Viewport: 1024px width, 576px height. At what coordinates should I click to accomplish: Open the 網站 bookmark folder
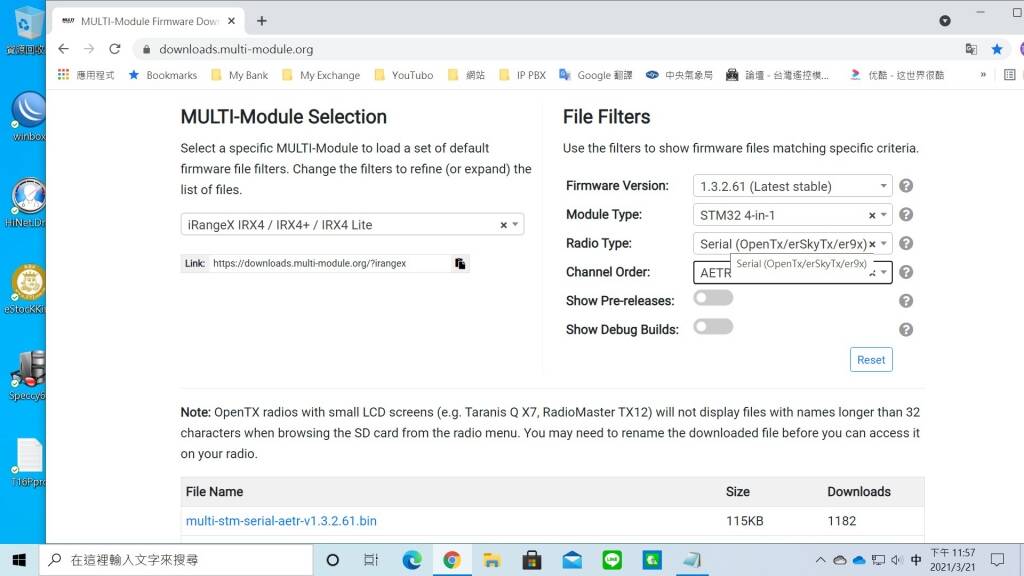[x=466, y=75]
